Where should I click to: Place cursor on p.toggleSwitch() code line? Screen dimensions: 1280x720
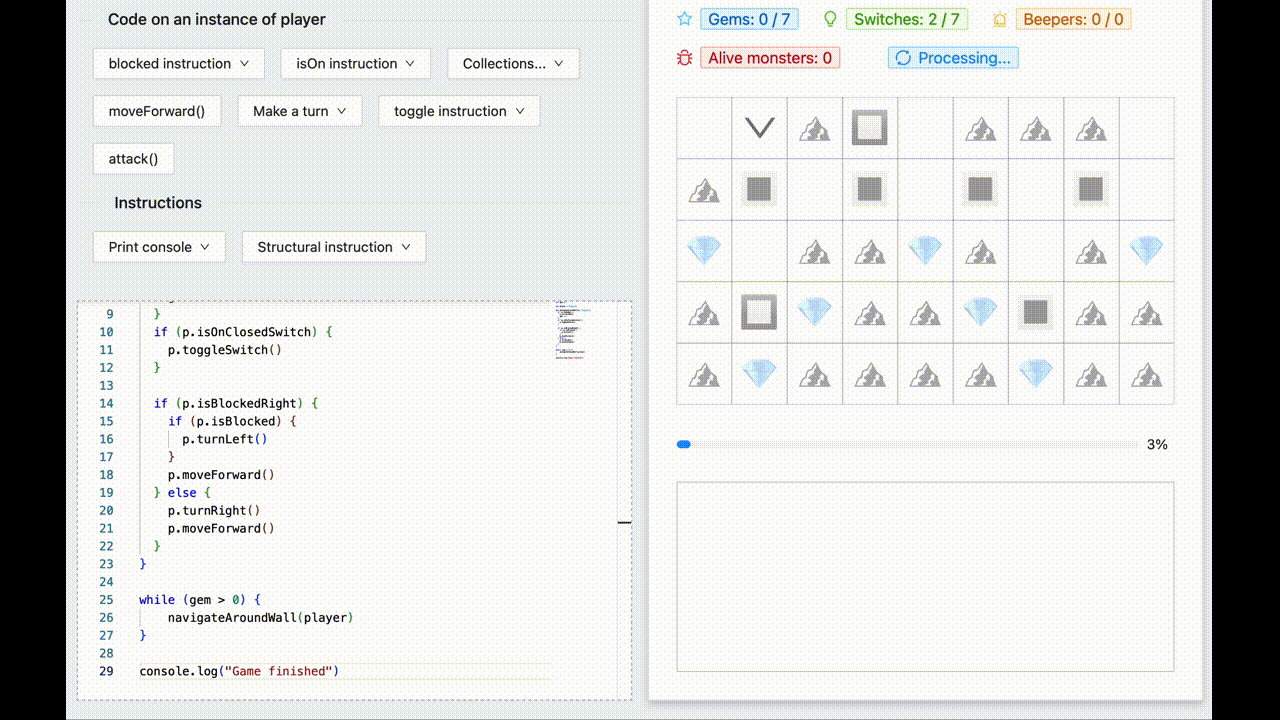(224, 350)
